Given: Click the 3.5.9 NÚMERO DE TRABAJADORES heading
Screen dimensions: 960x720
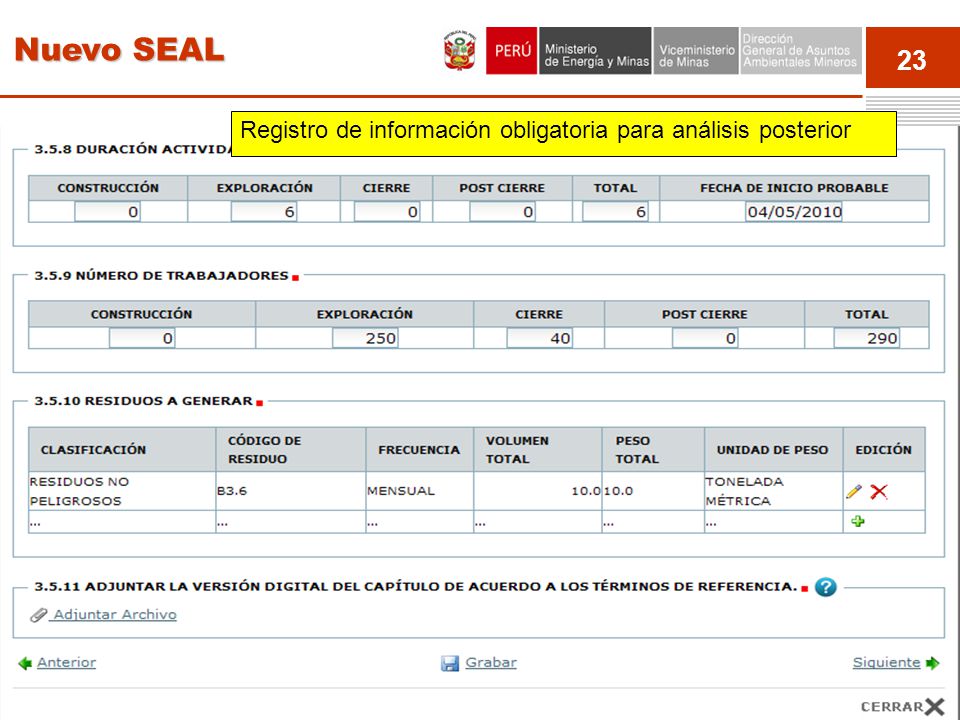Looking at the screenshot, I should tap(162, 276).
